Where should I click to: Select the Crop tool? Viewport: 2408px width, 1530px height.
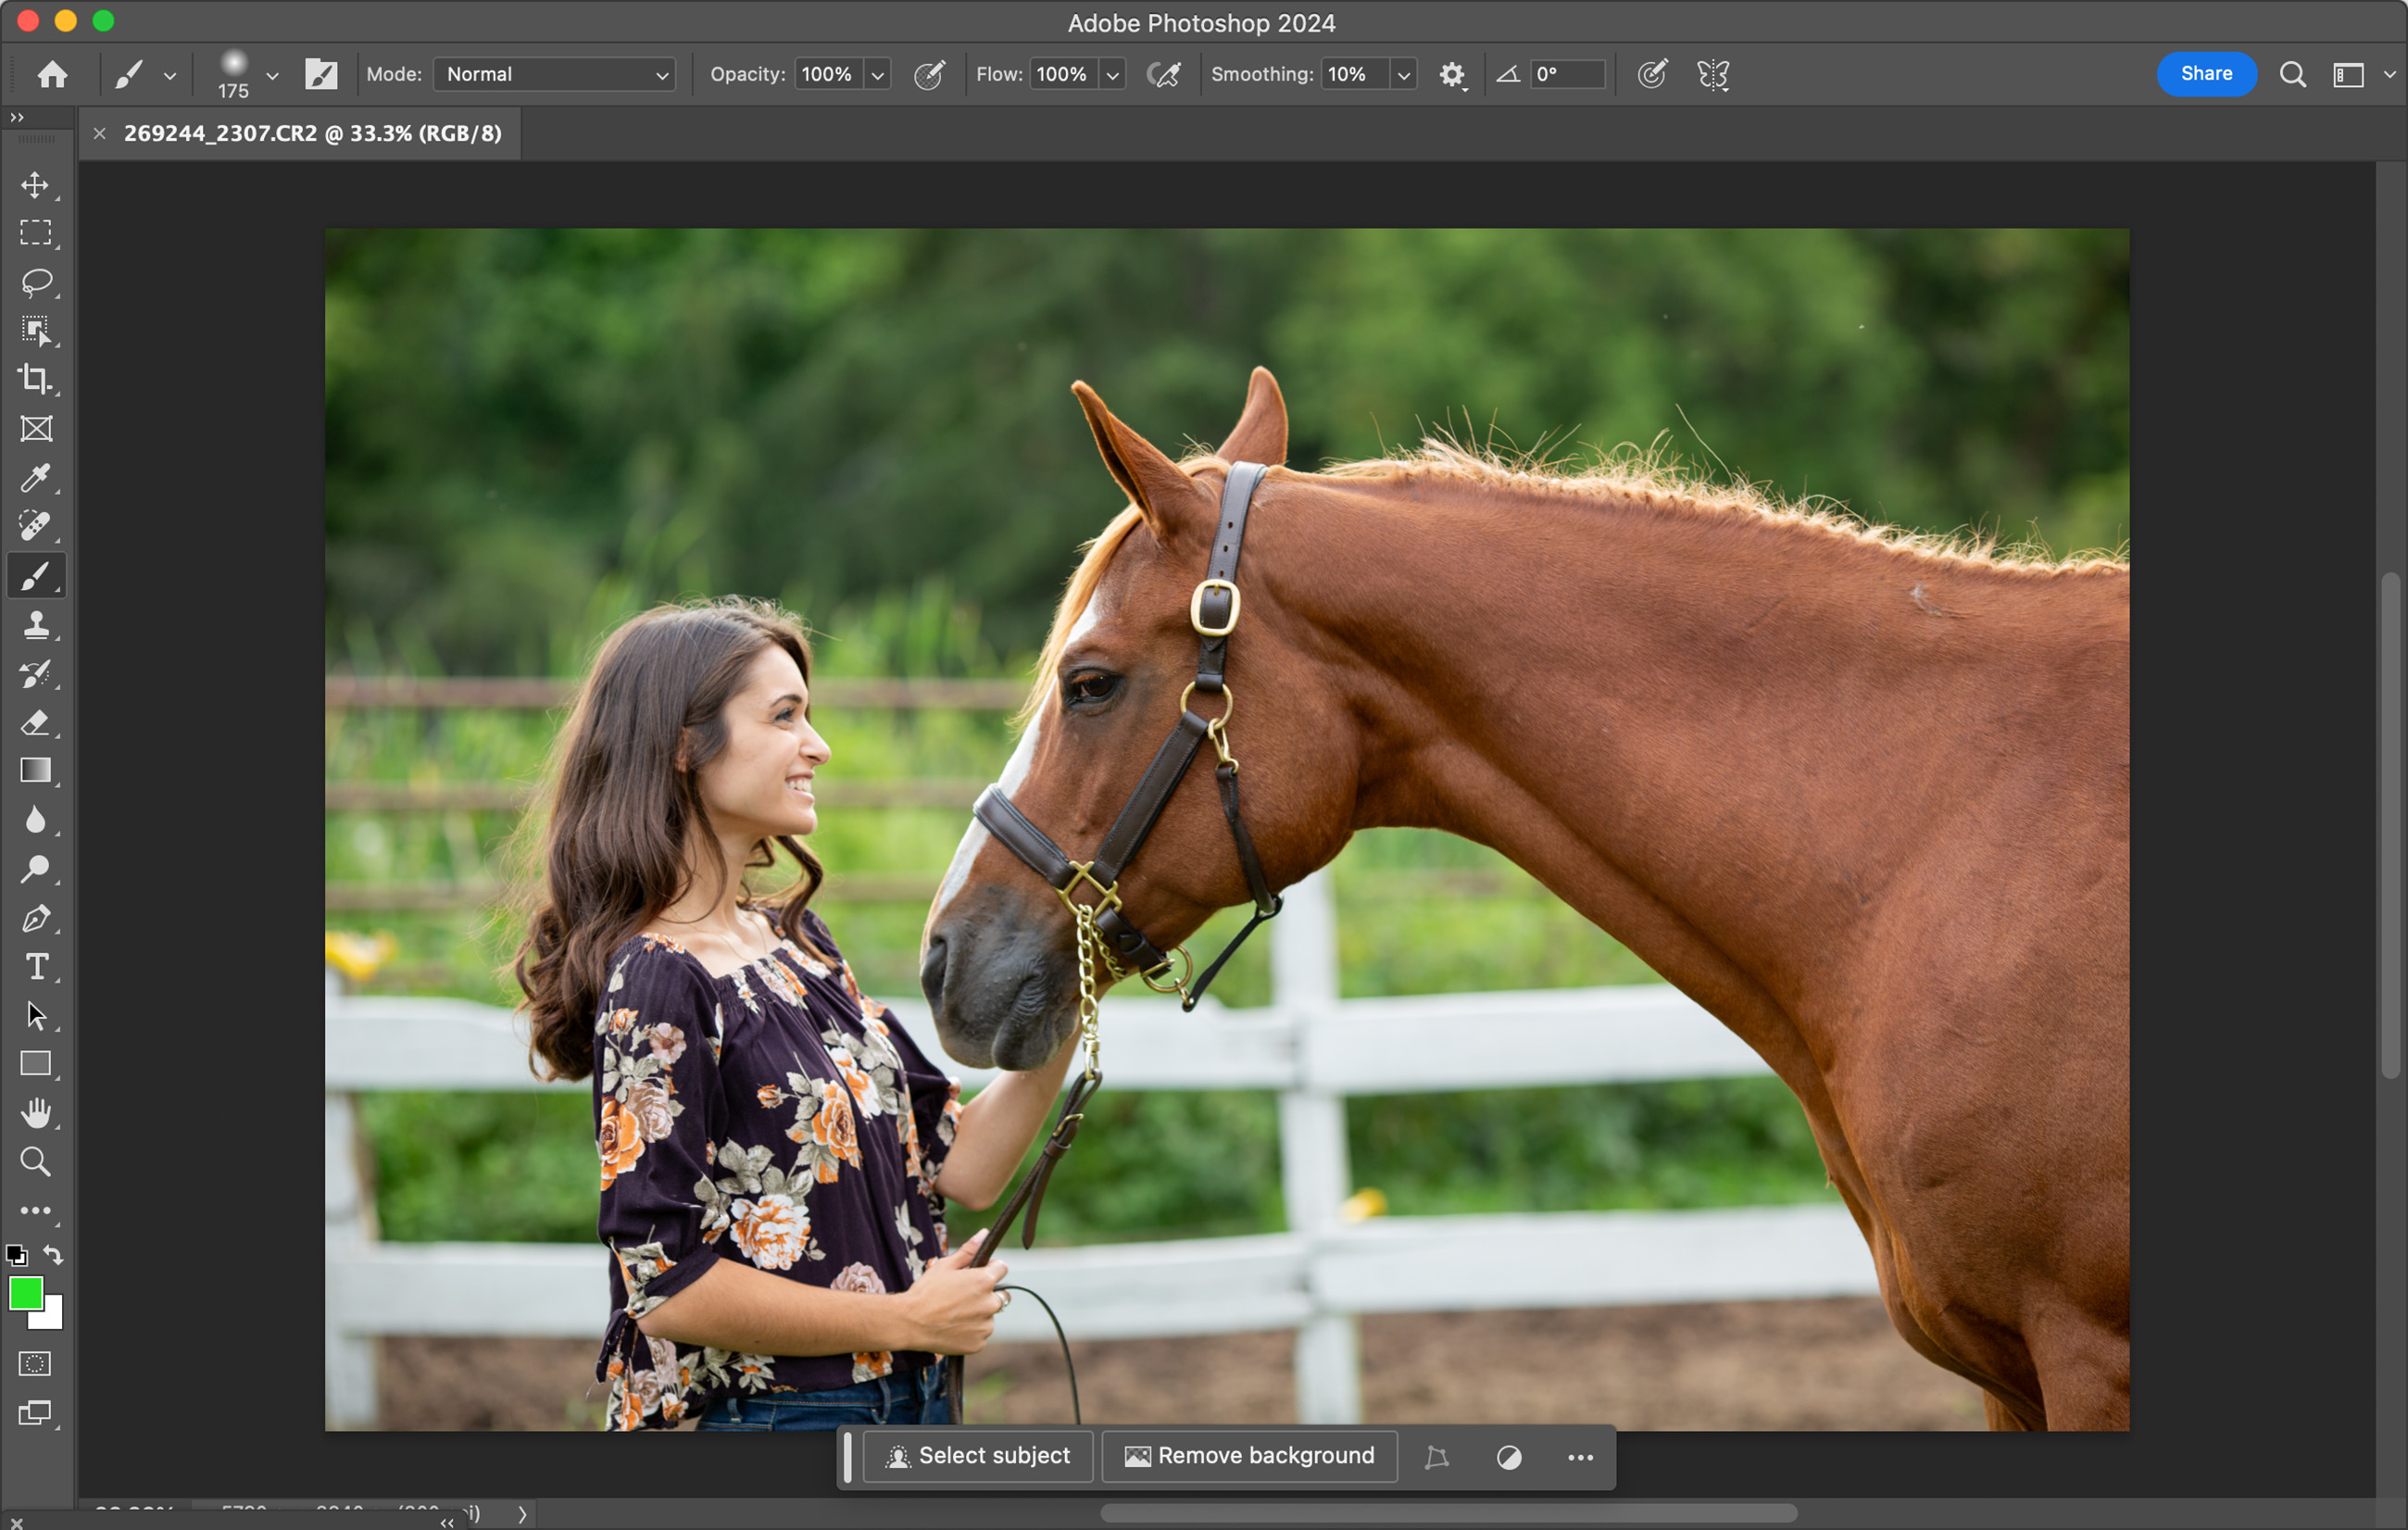point(36,379)
